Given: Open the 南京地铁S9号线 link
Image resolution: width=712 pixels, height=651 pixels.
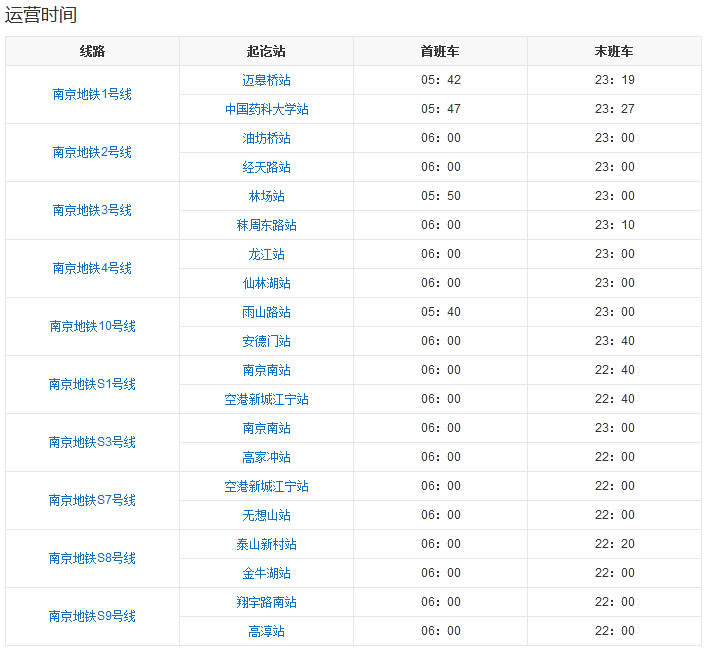Looking at the screenshot, I should (92, 616).
